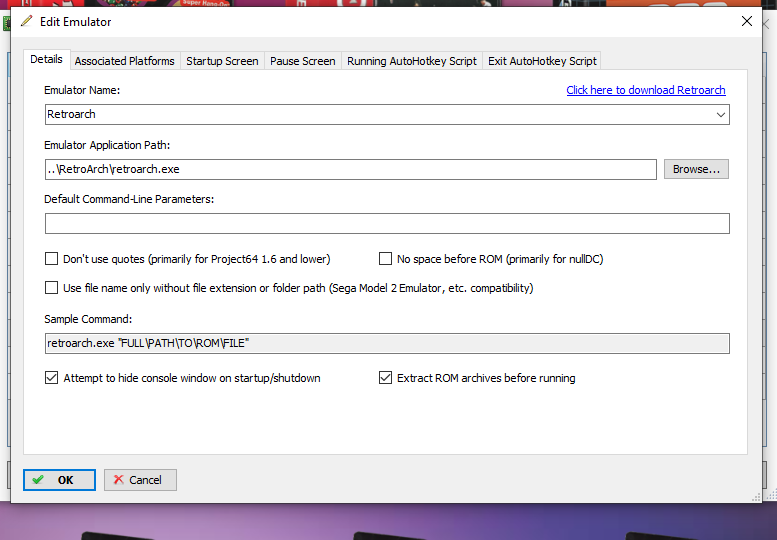The height and width of the screenshot is (540, 777).
Task: Switch to the Details tab
Action: [46, 59]
